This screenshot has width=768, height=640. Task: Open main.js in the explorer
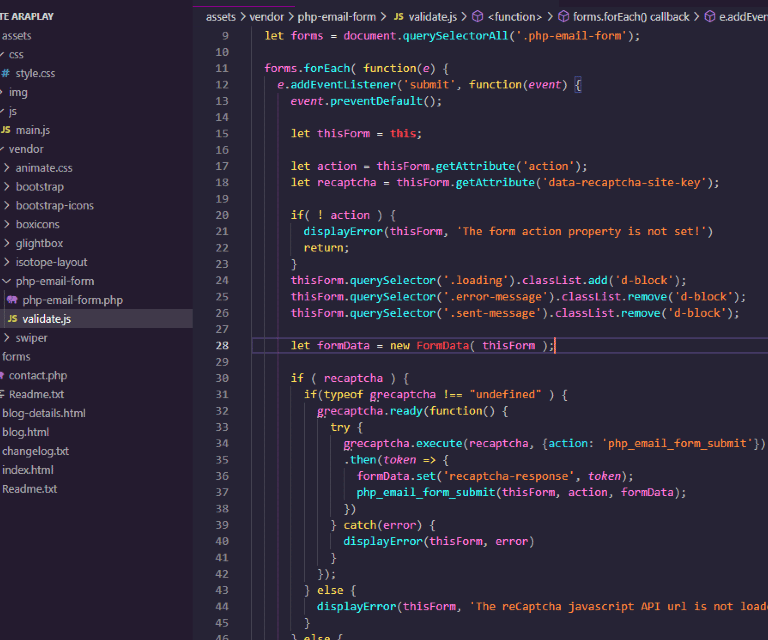click(33, 130)
